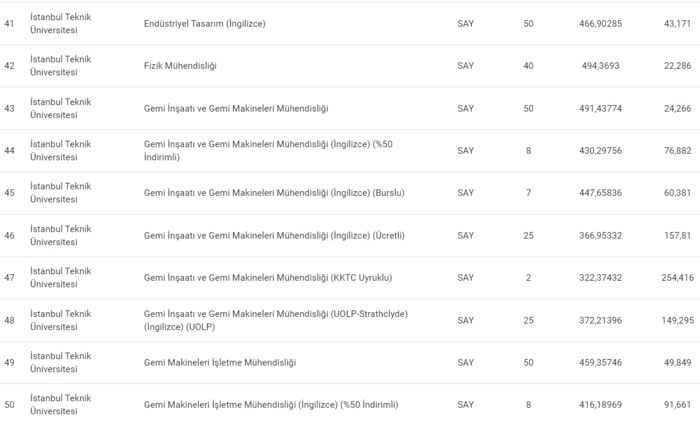Click the SAY cell in row 46
The height and width of the screenshot is (422, 700).
click(466, 236)
